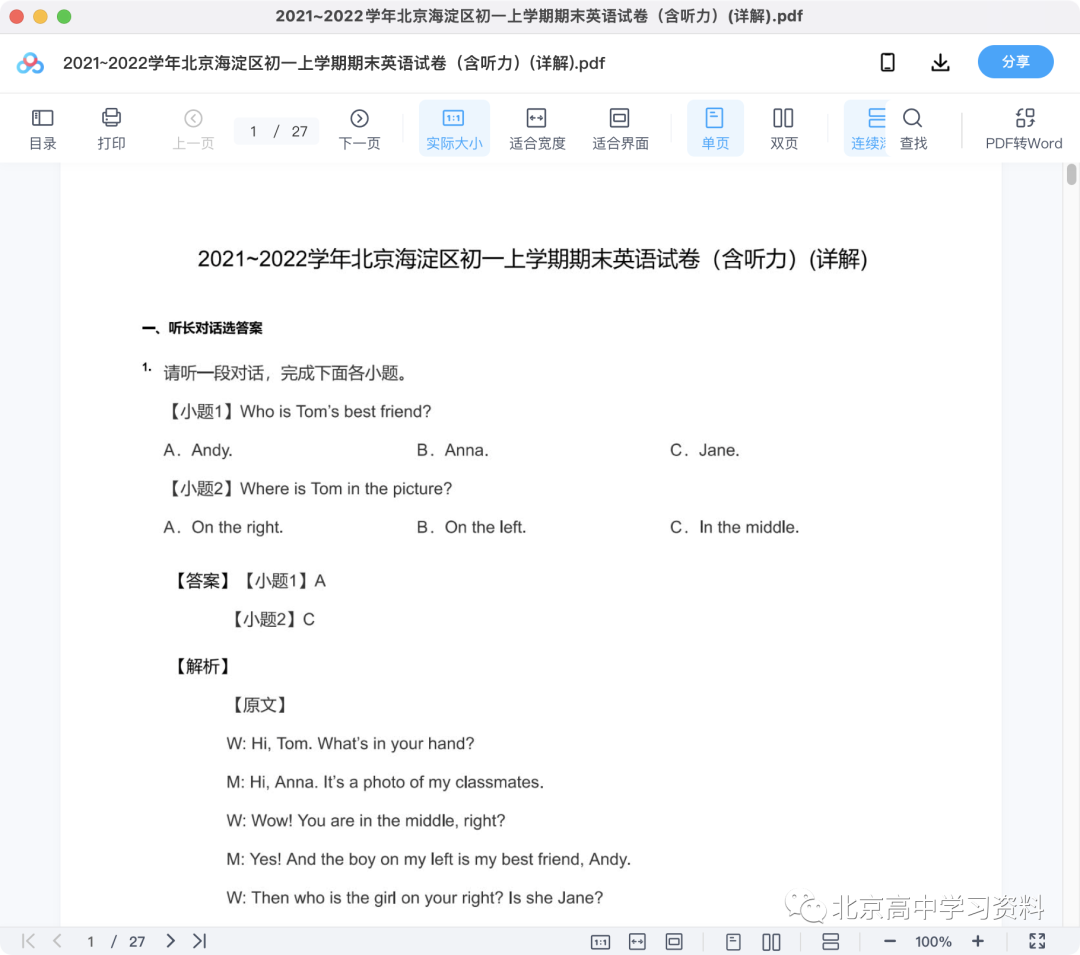Switch to 单页 single page mode

715,129
